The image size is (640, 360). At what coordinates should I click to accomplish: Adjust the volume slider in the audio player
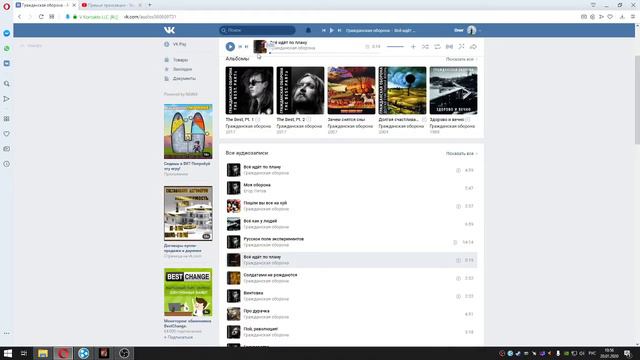click(x=395, y=47)
